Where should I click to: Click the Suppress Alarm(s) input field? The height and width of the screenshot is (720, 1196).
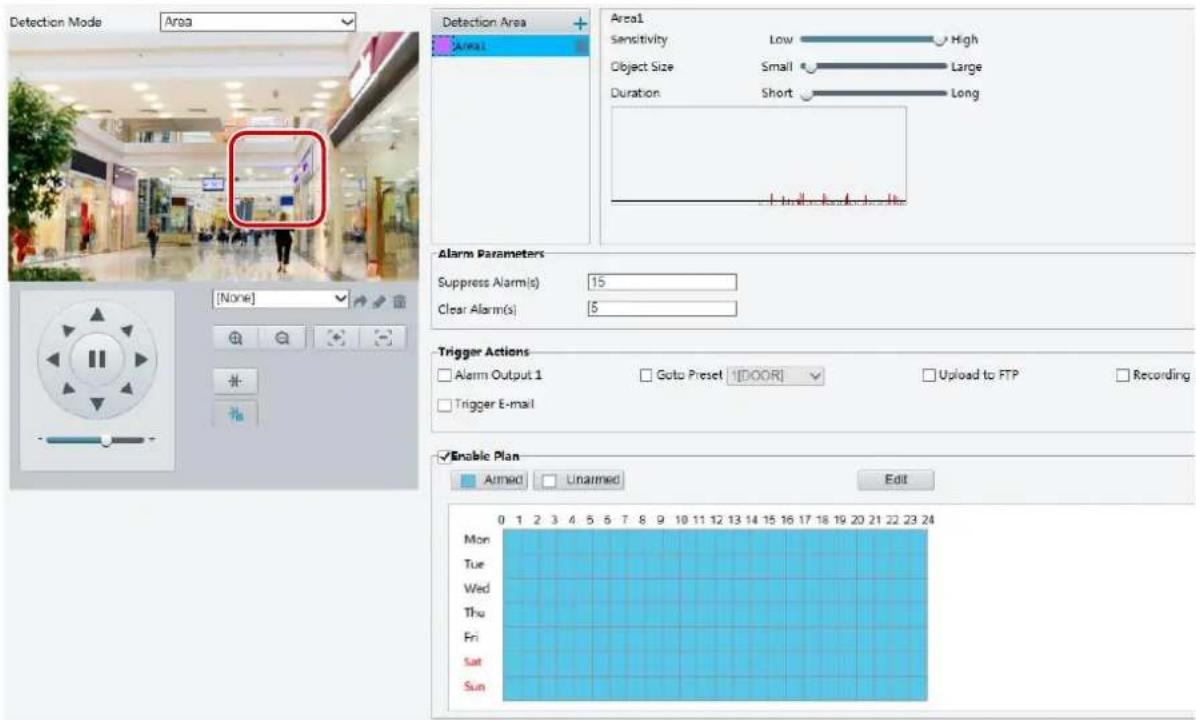662,282
